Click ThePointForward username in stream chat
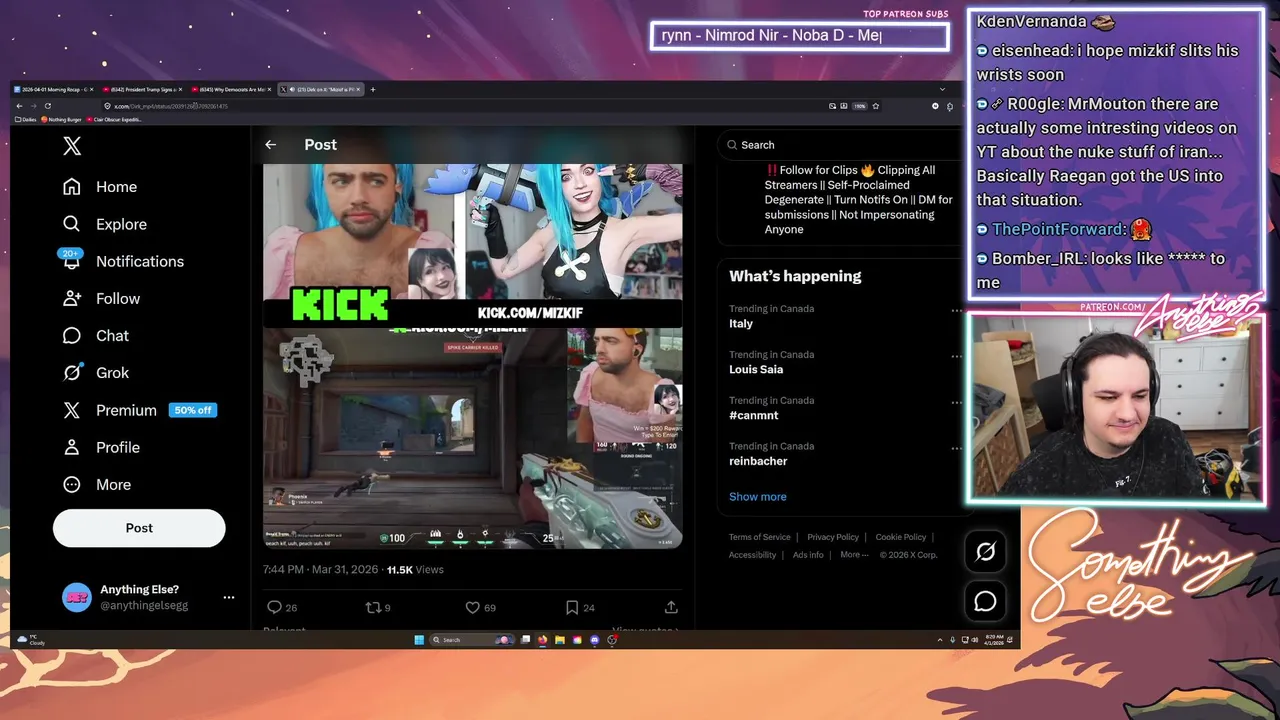 pyautogui.click(x=1057, y=230)
